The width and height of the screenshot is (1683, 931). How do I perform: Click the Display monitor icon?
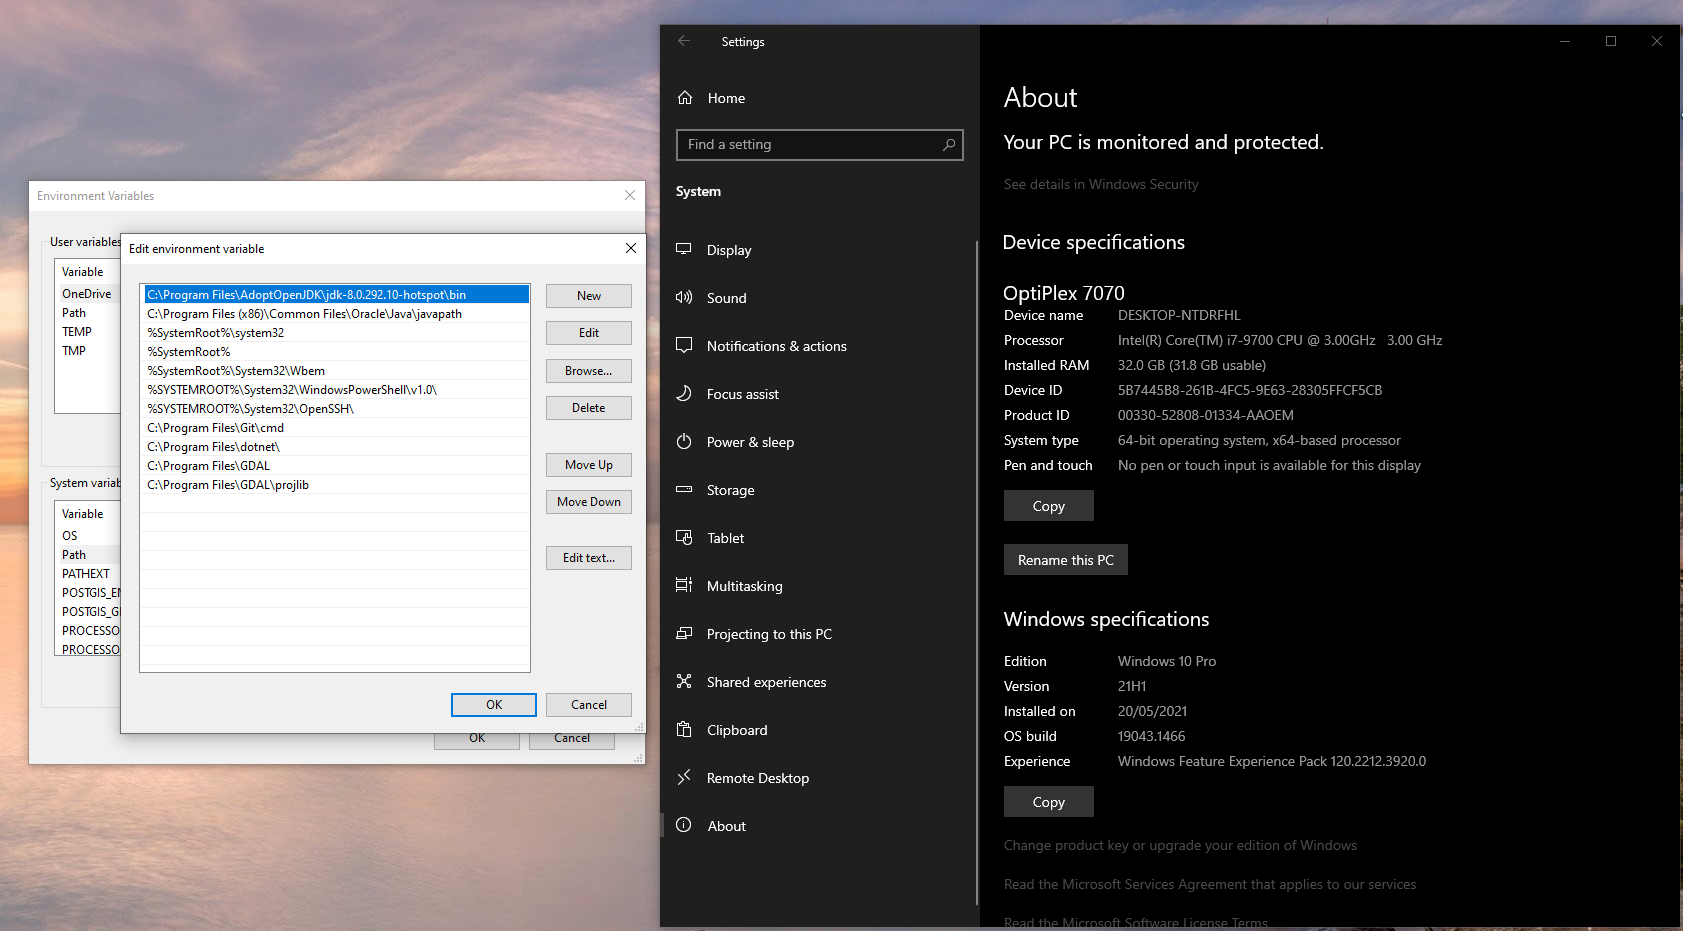[x=684, y=249]
